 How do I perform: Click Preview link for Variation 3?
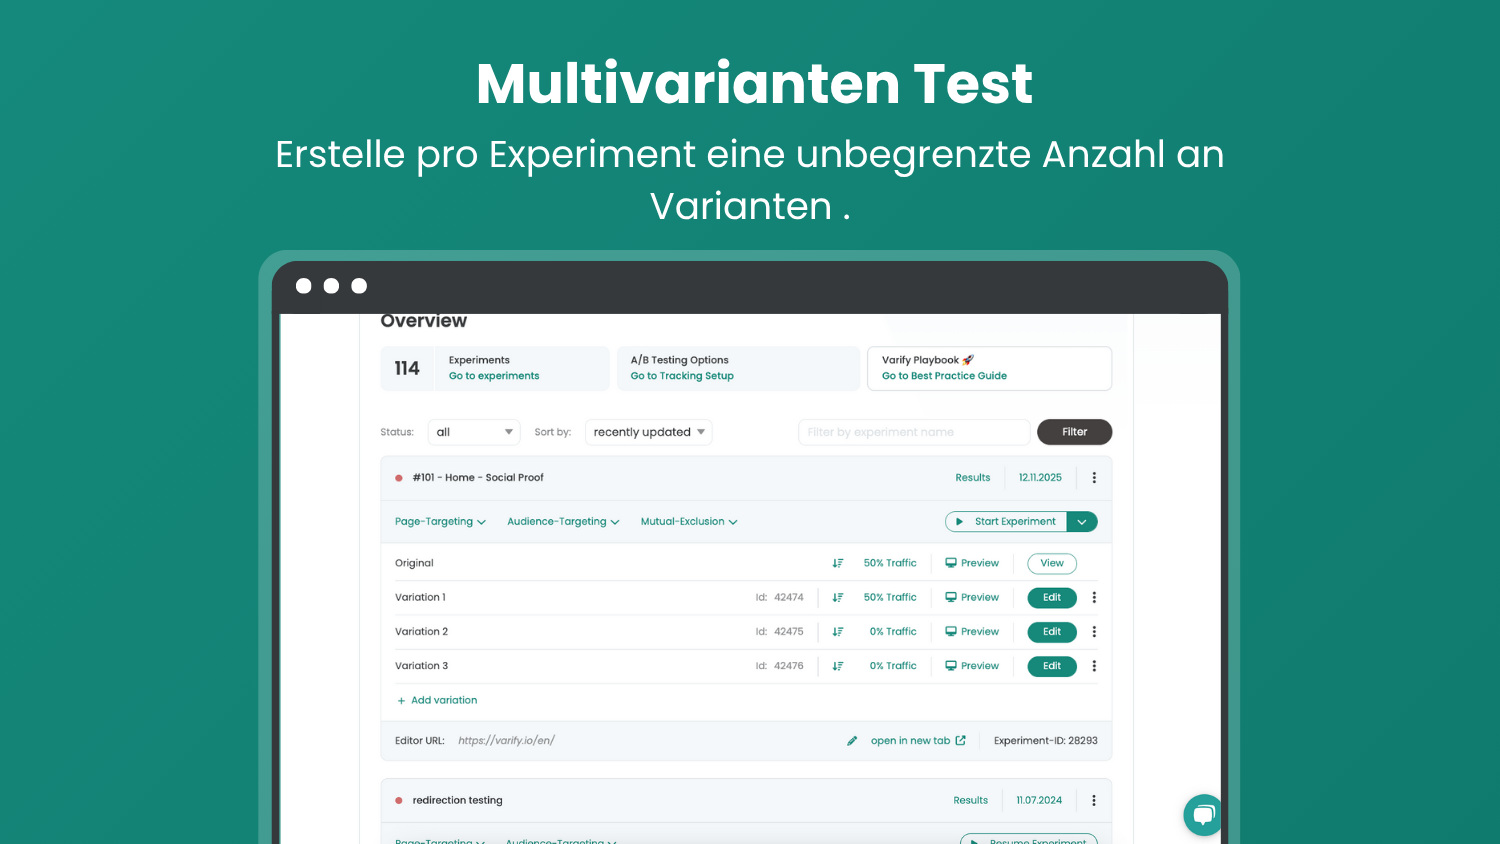point(980,666)
